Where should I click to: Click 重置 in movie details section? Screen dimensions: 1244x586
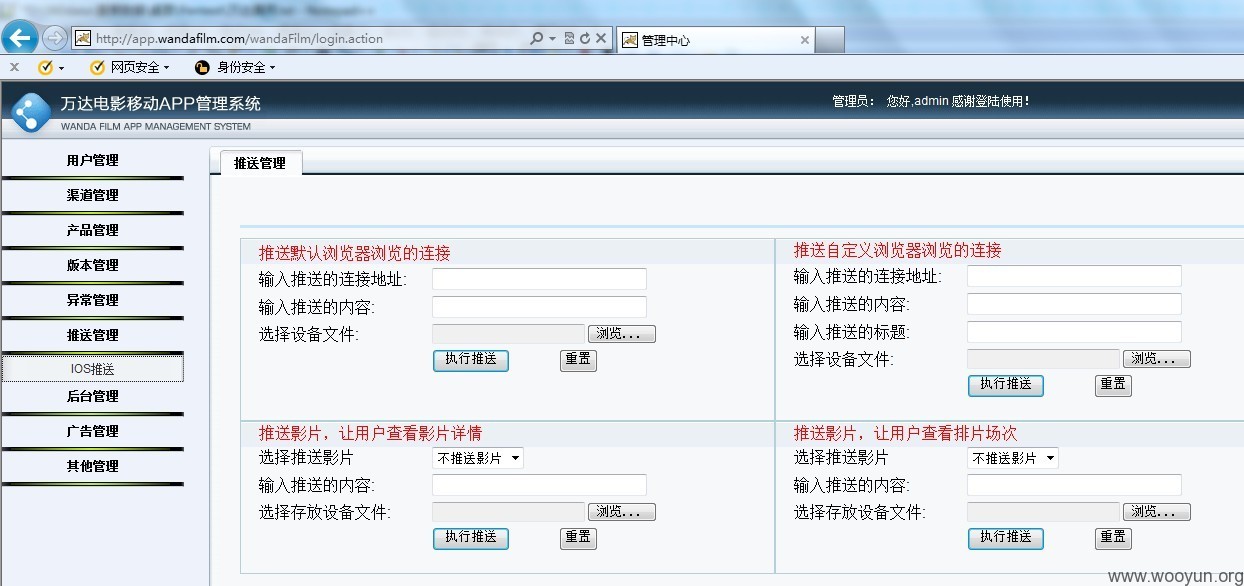578,538
